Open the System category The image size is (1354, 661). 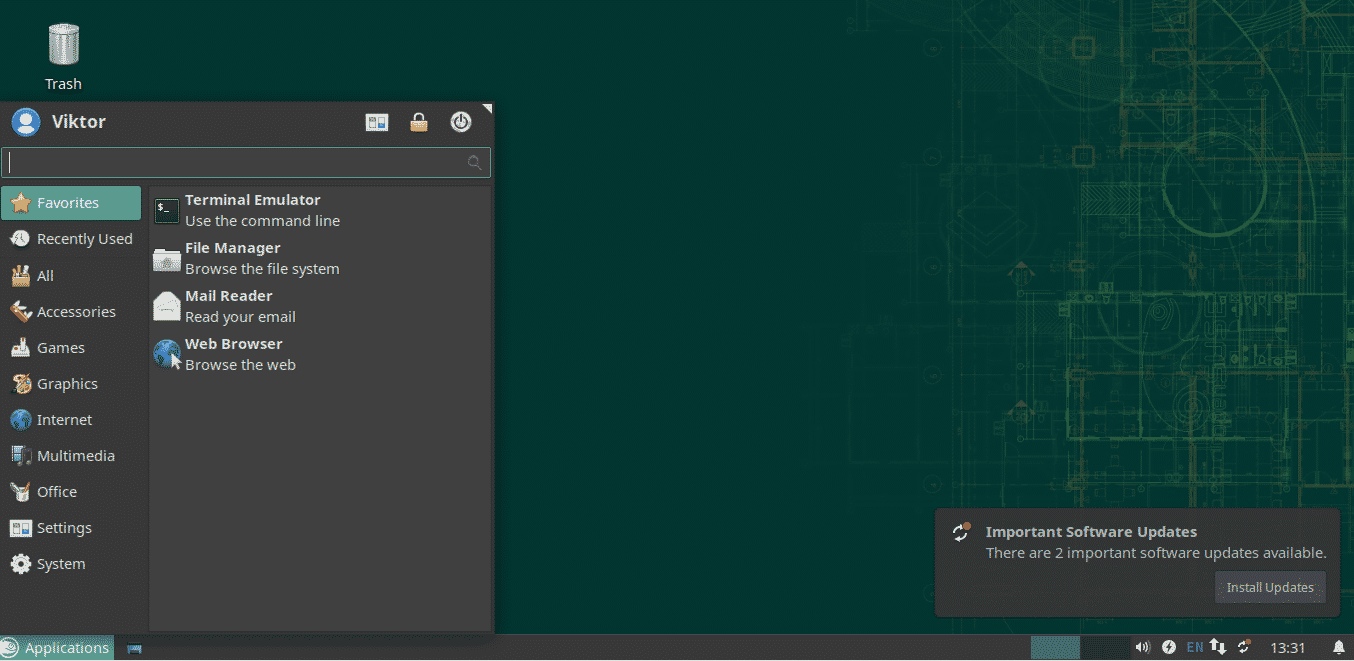click(x=71, y=563)
